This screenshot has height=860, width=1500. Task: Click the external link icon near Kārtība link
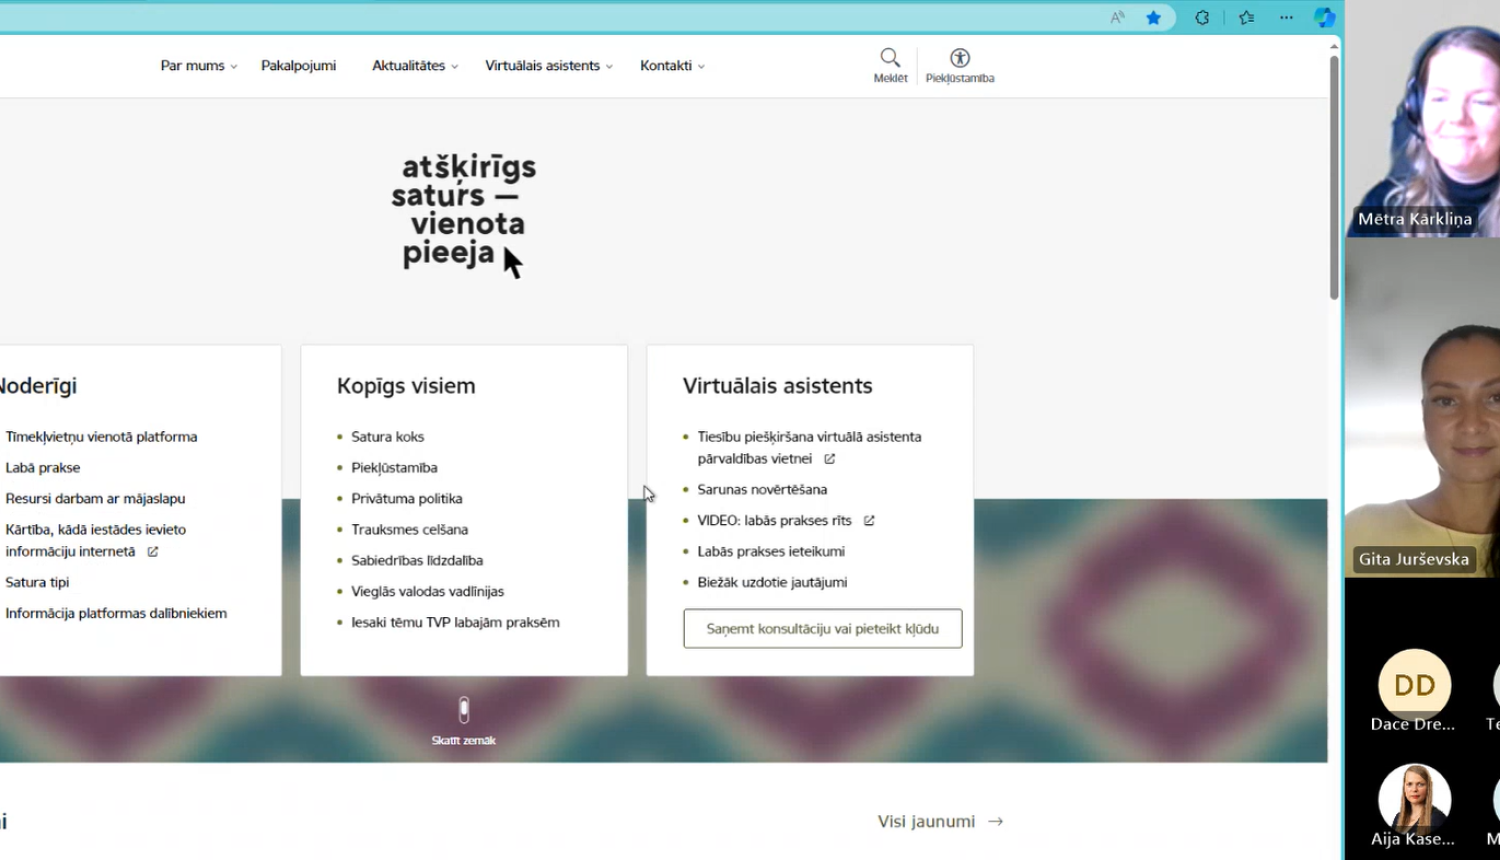[x=152, y=551]
